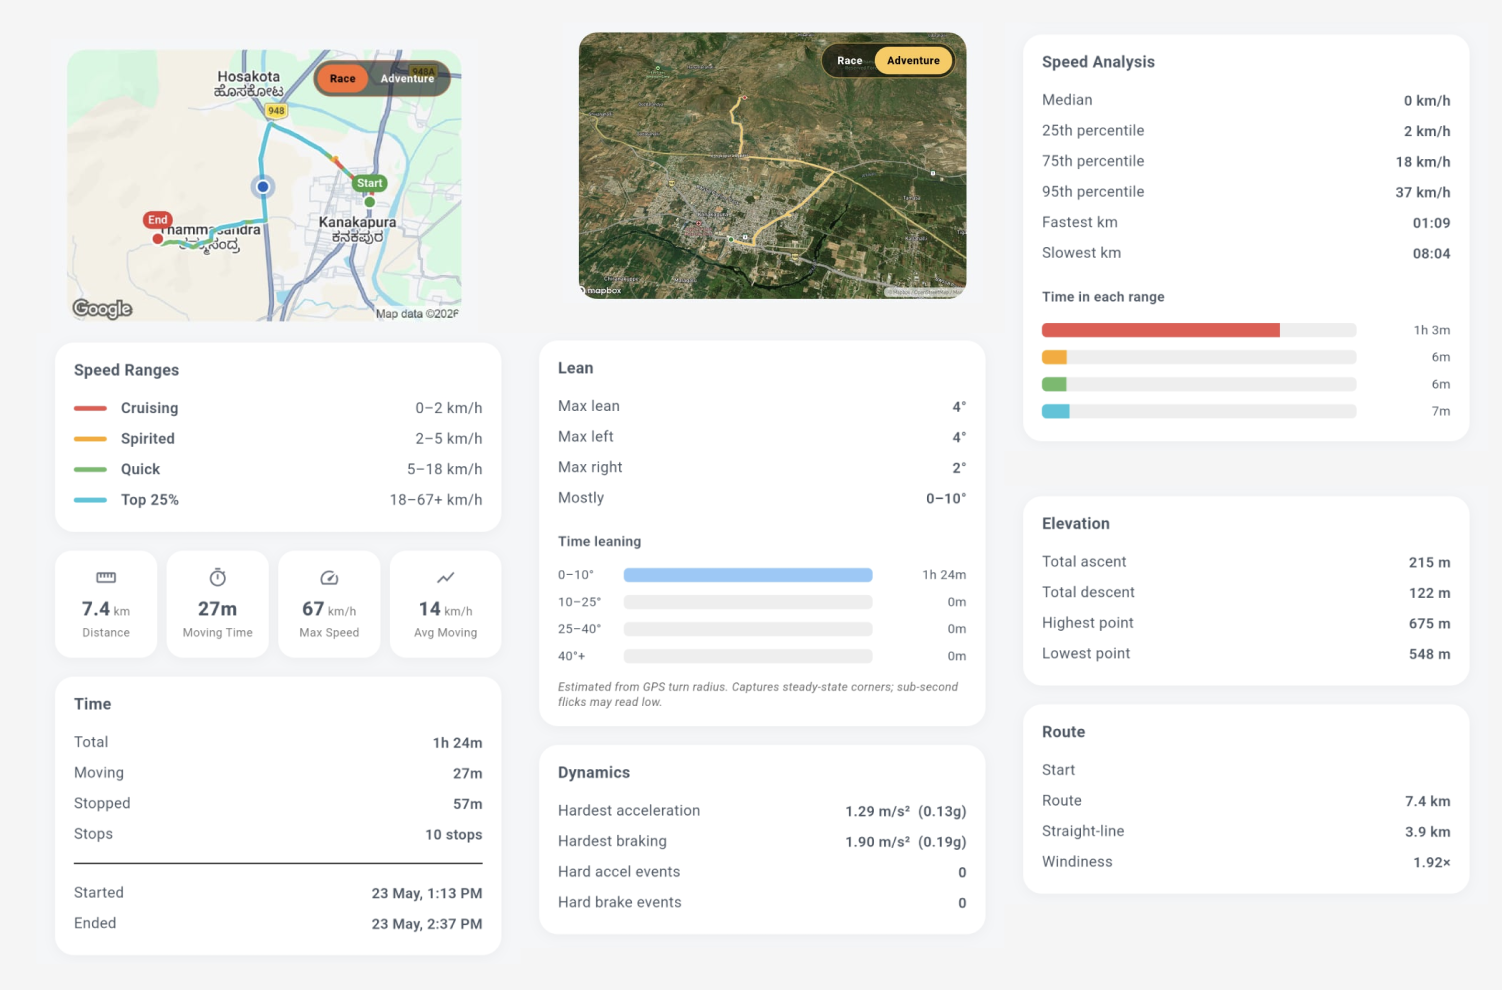Click the red 1h 3m range bar
The height and width of the screenshot is (990, 1502).
pyautogui.click(x=1161, y=330)
